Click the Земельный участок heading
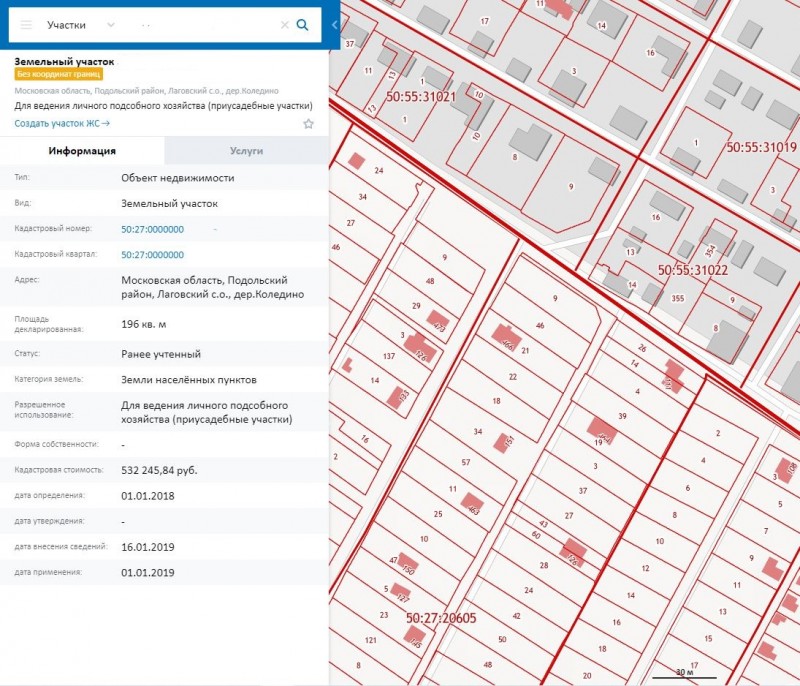The image size is (800, 686). [64, 62]
